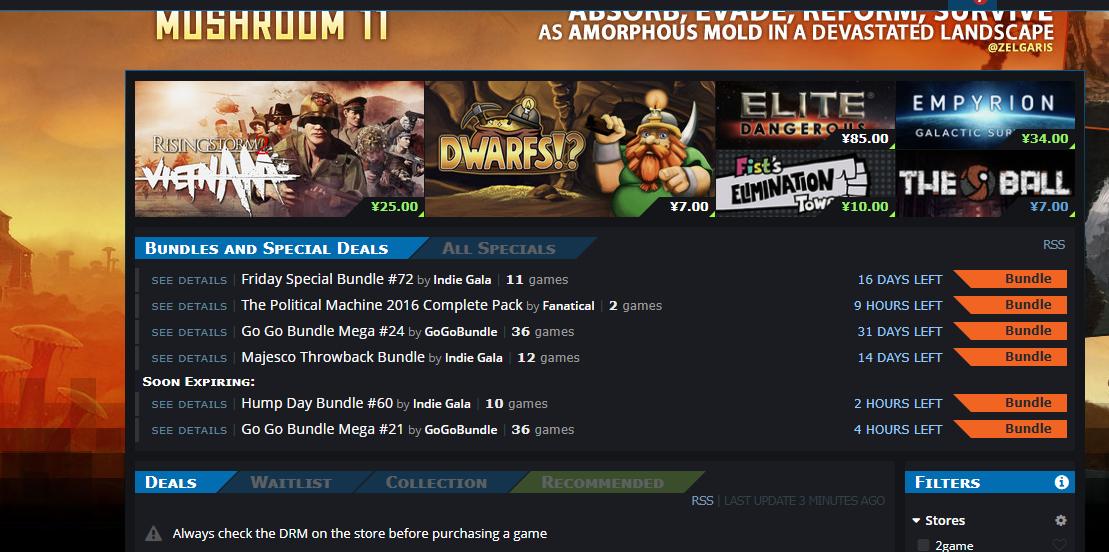Click the DRM warning triangle icon
Screen dimensions: 1109x552
click(x=153, y=534)
